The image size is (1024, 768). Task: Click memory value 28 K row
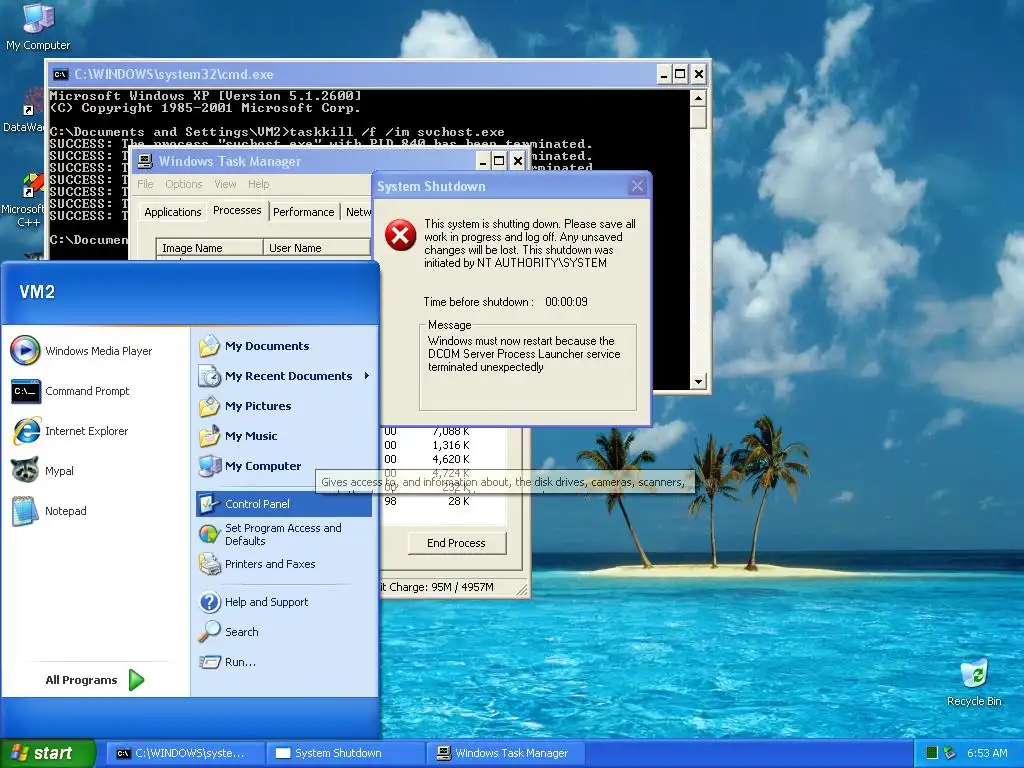[458, 501]
